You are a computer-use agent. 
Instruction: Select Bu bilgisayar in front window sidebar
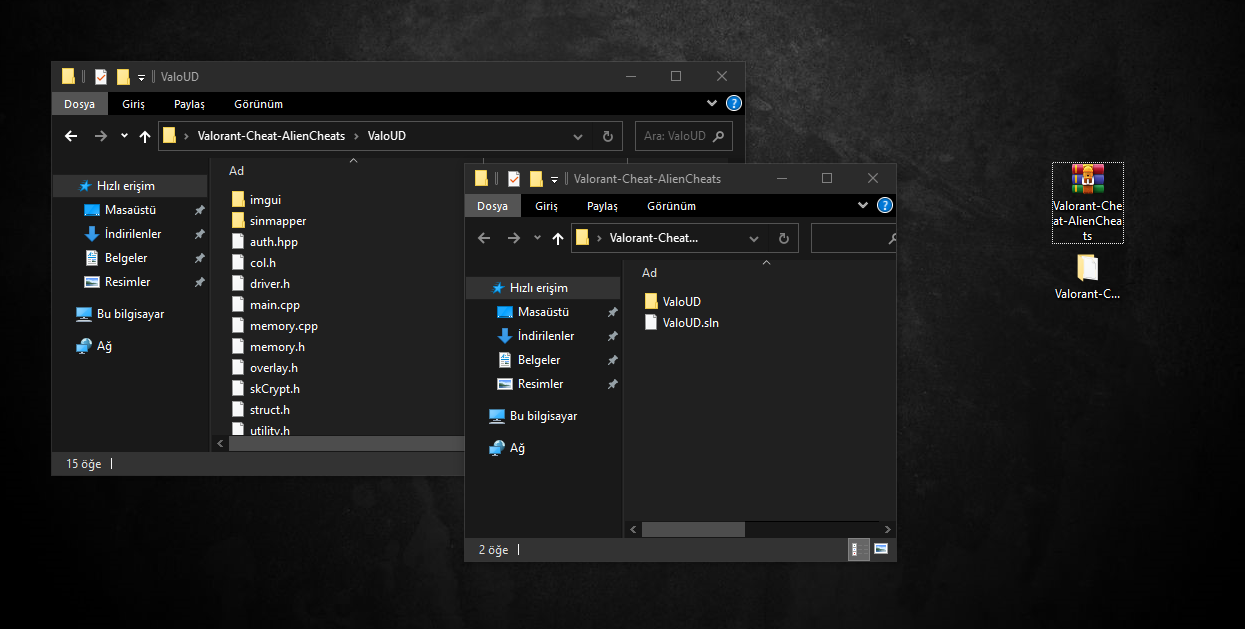click(543, 416)
